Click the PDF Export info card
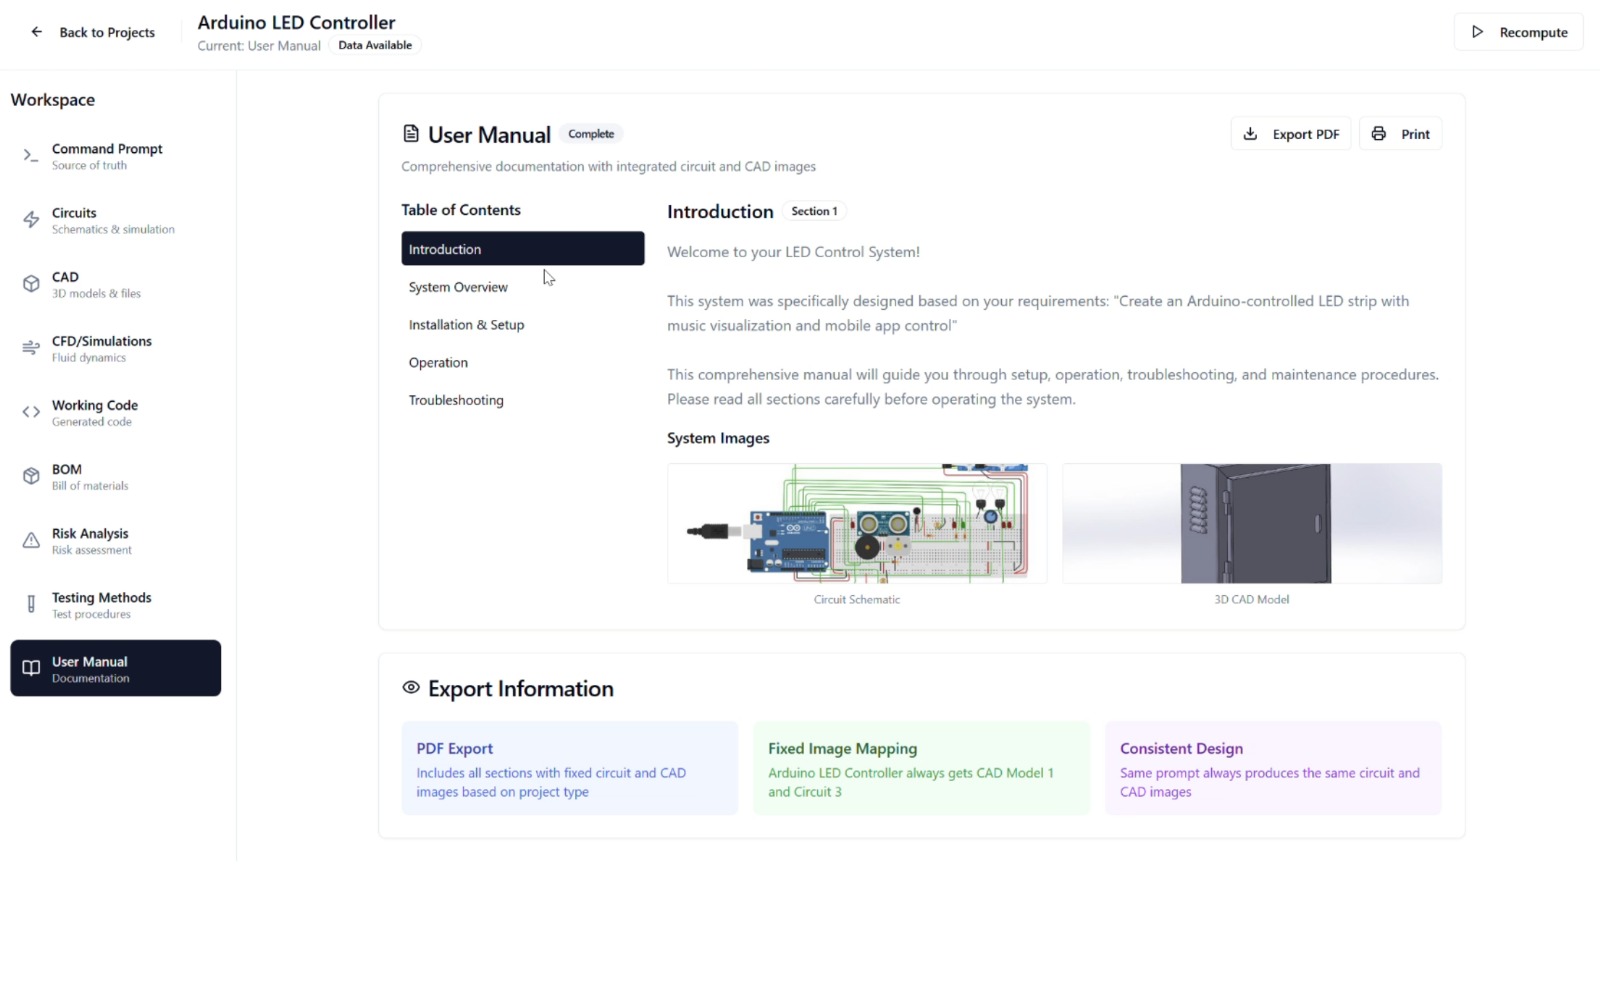The width and height of the screenshot is (1600, 993). point(570,768)
